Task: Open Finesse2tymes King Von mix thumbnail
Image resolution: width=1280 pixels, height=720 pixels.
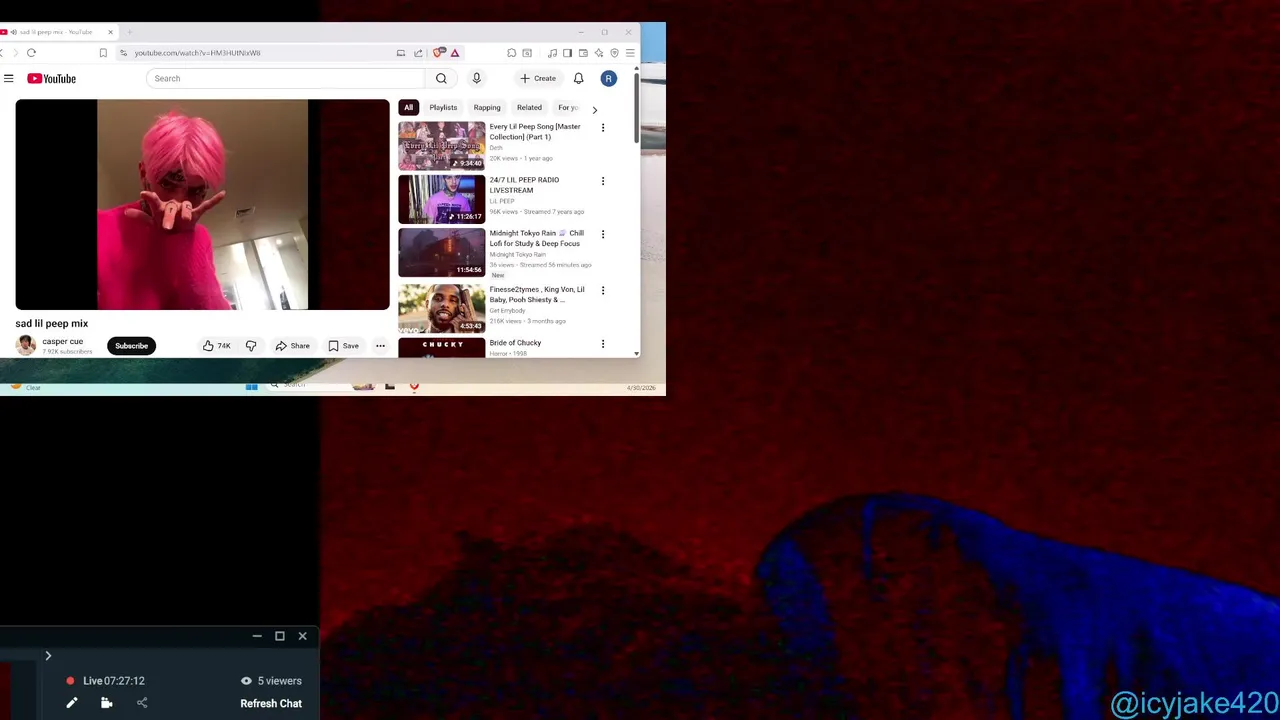Action: [441, 308]
